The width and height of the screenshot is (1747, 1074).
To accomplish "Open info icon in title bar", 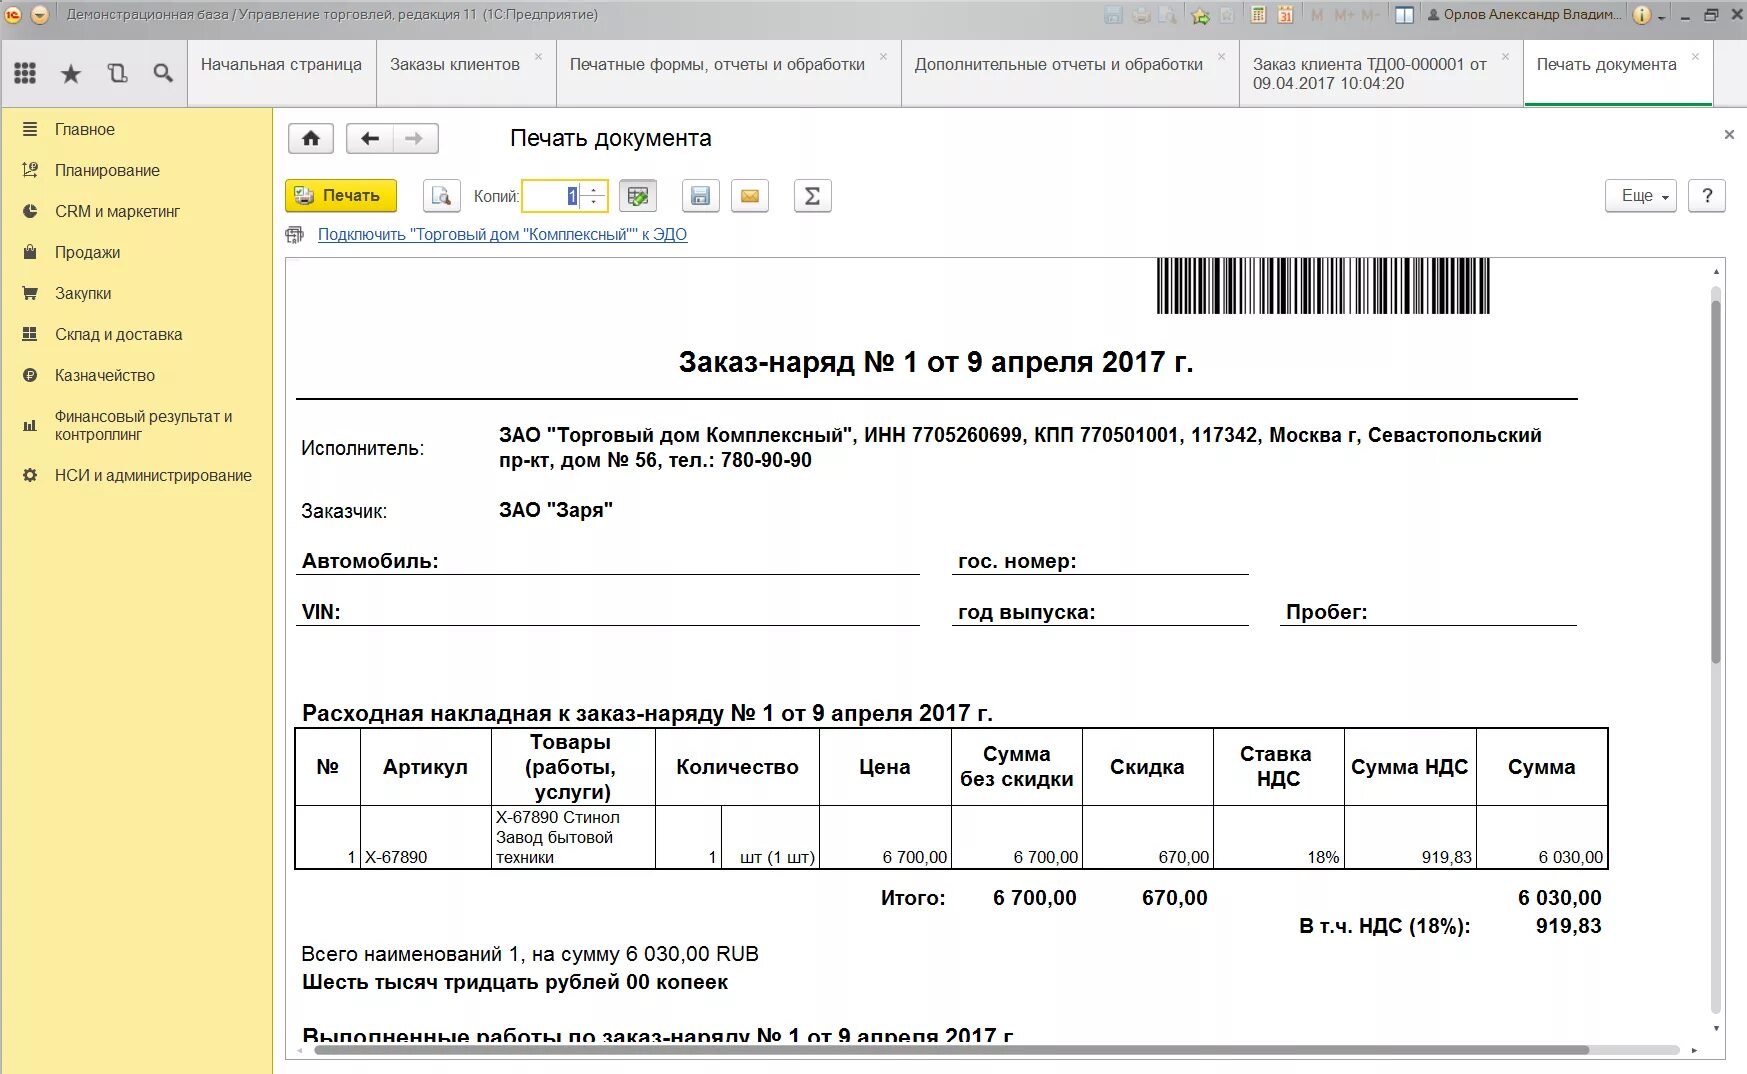I will pos(1642,15).
